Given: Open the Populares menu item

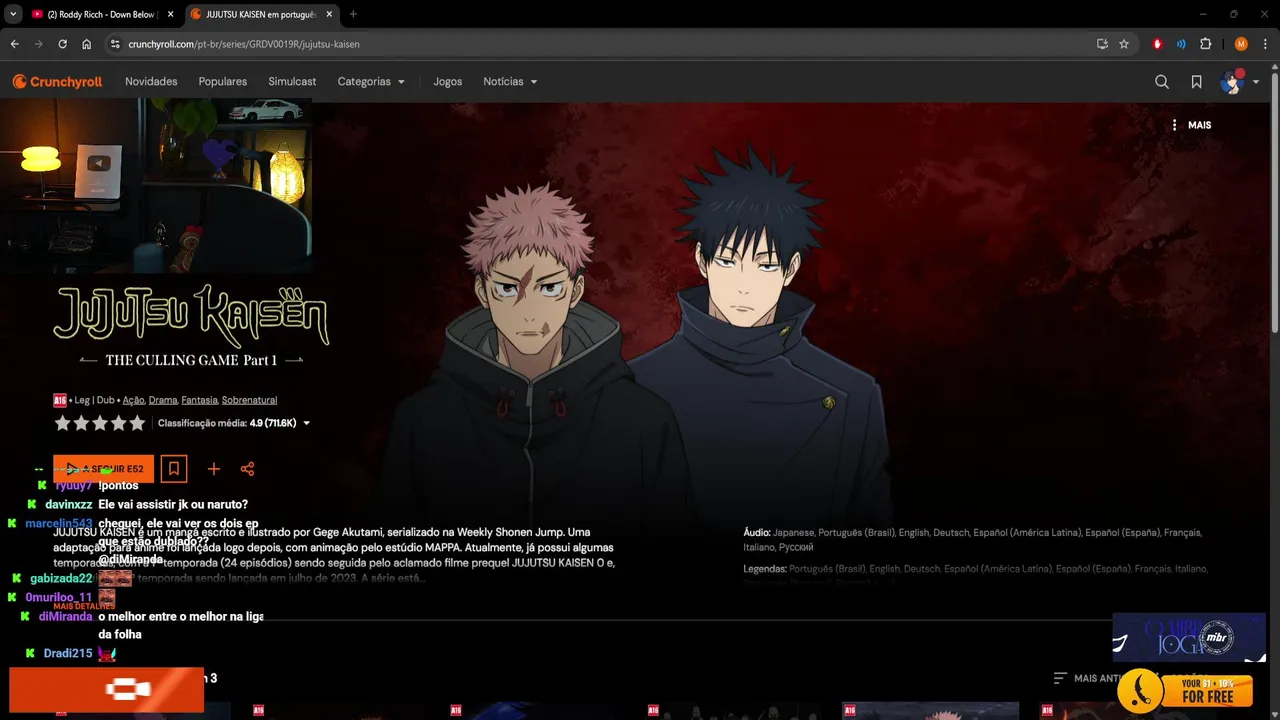Looking at the screenshot, I should click(223, 82).
